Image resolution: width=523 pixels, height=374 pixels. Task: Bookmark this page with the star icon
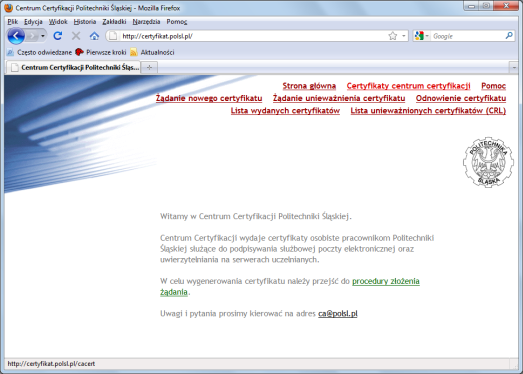click(393, 36)
